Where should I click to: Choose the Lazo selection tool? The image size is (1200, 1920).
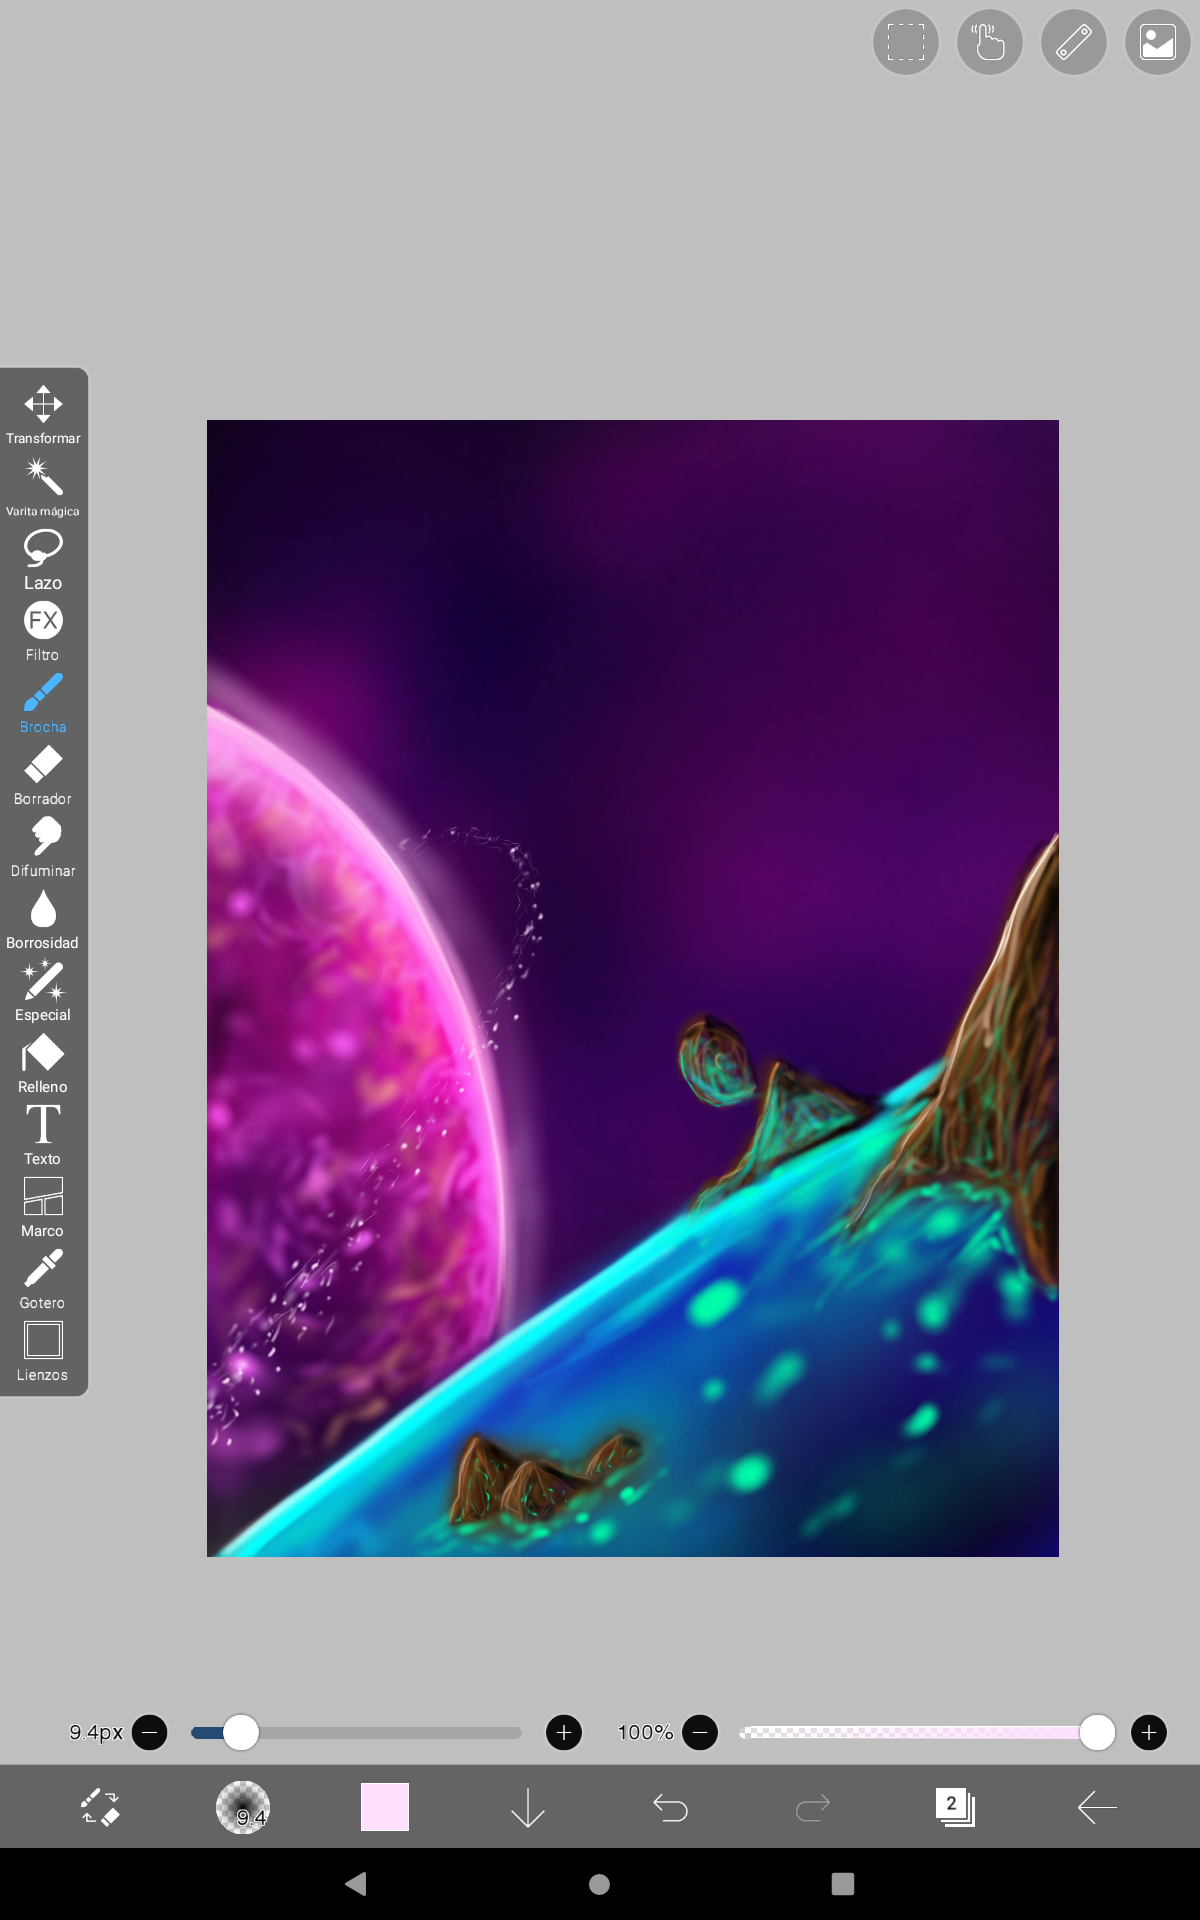tap(43, 559)
